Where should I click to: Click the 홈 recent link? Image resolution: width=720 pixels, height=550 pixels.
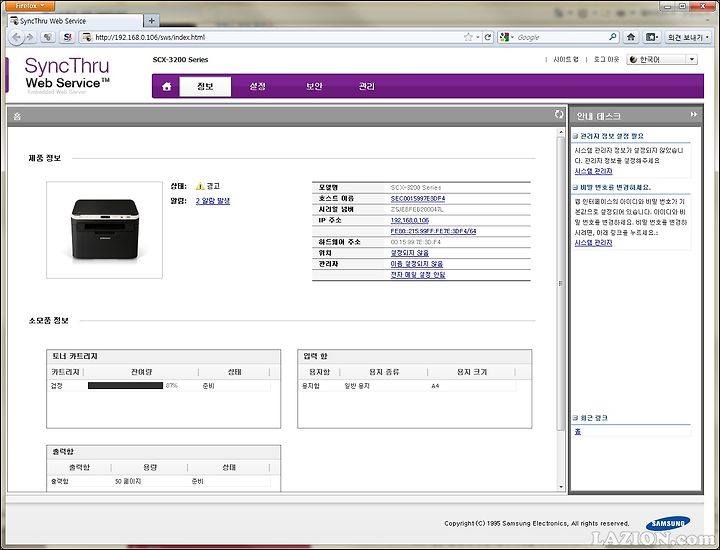click(x=578, y=432)
